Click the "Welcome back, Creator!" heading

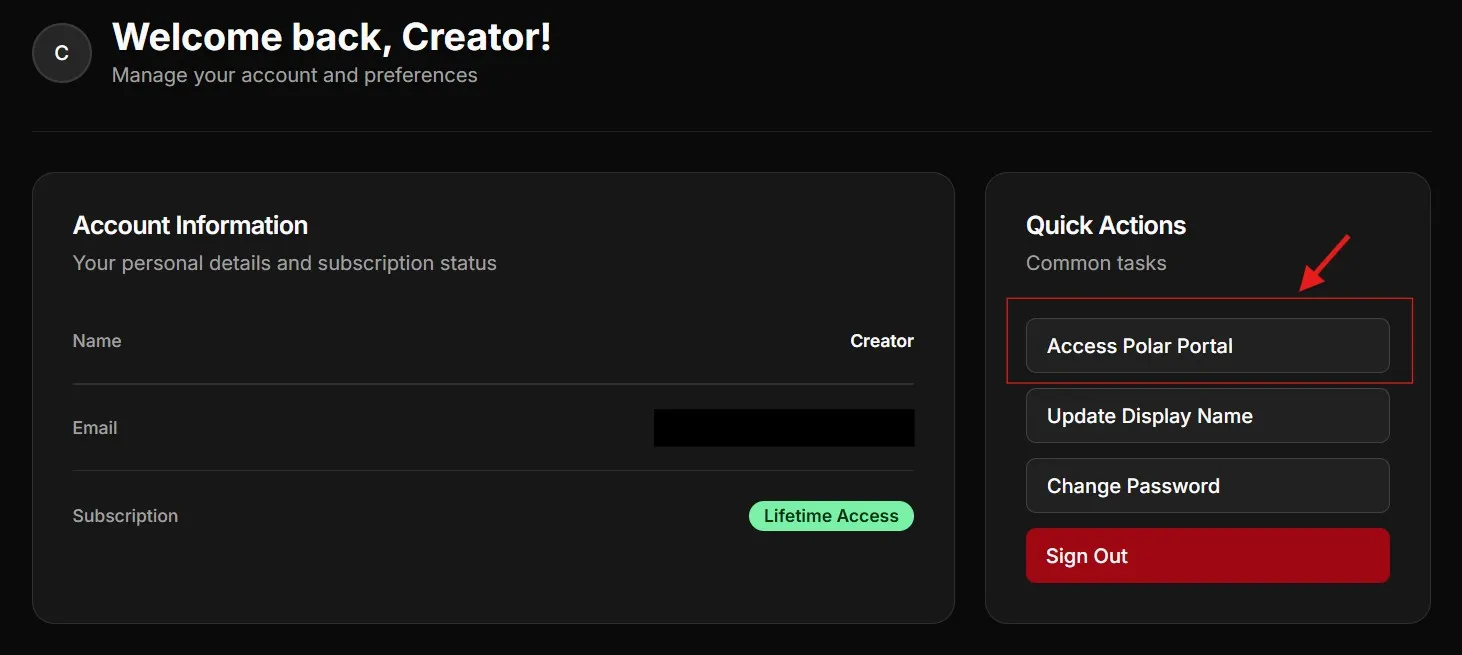(331, 38)
